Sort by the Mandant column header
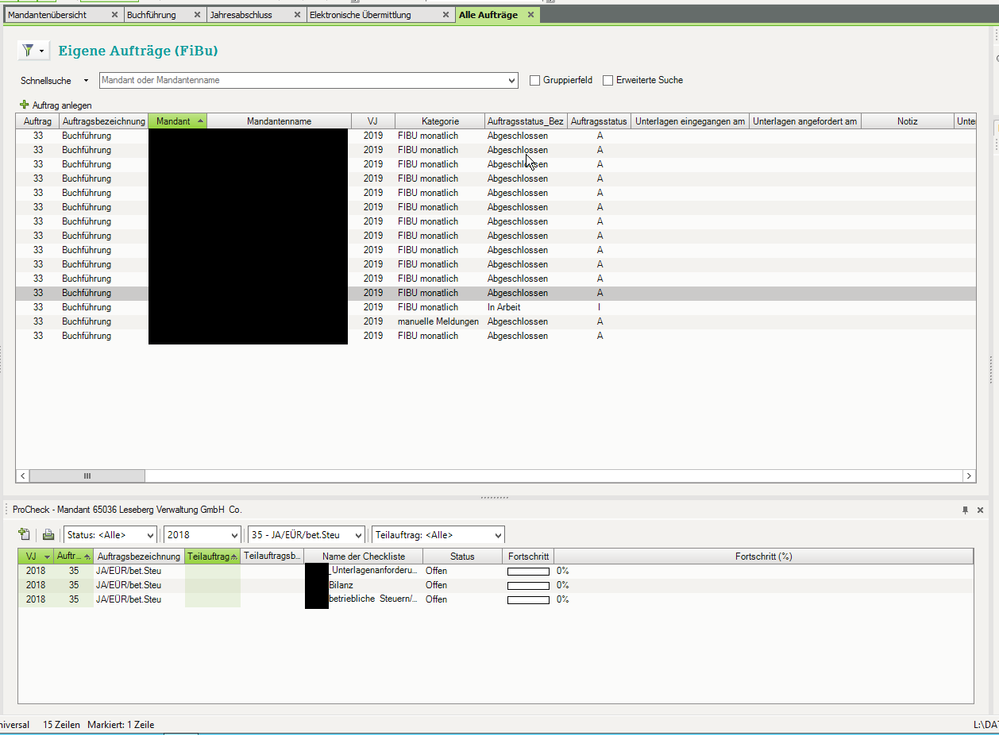The image size is (999, 735). (177, 121)
